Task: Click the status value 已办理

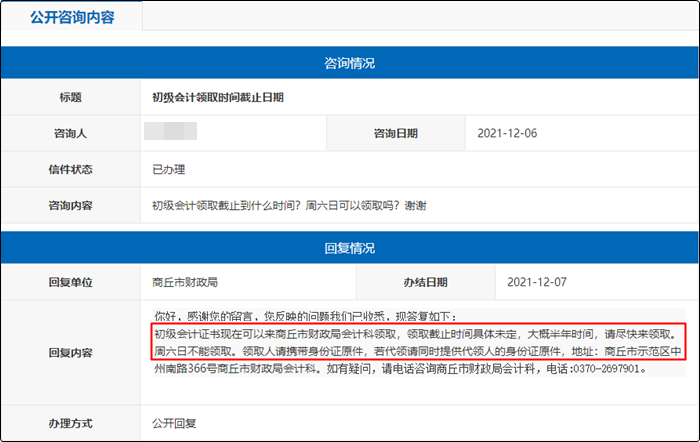Action: (169, 170)
